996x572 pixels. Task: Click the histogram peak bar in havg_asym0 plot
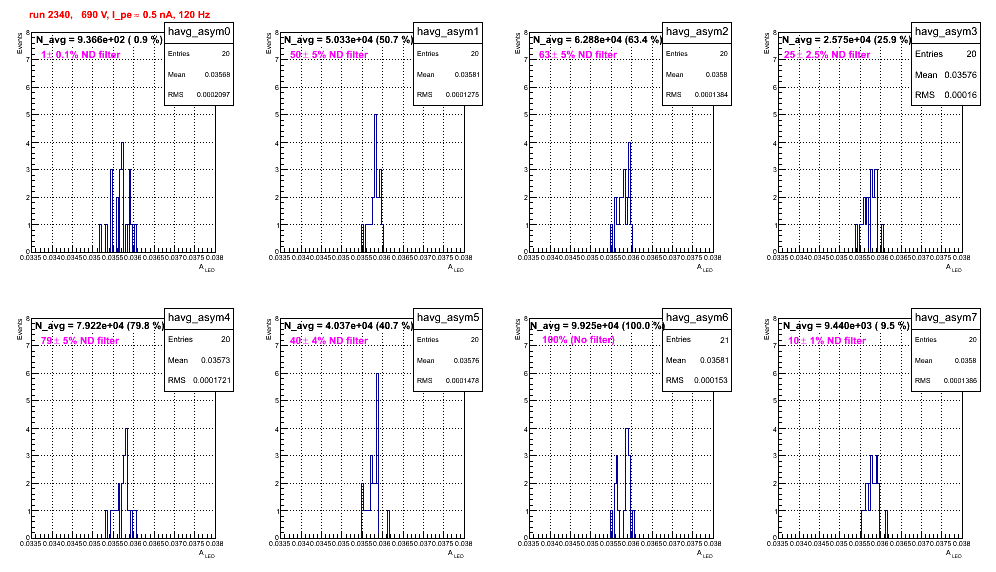coord(123,196)
